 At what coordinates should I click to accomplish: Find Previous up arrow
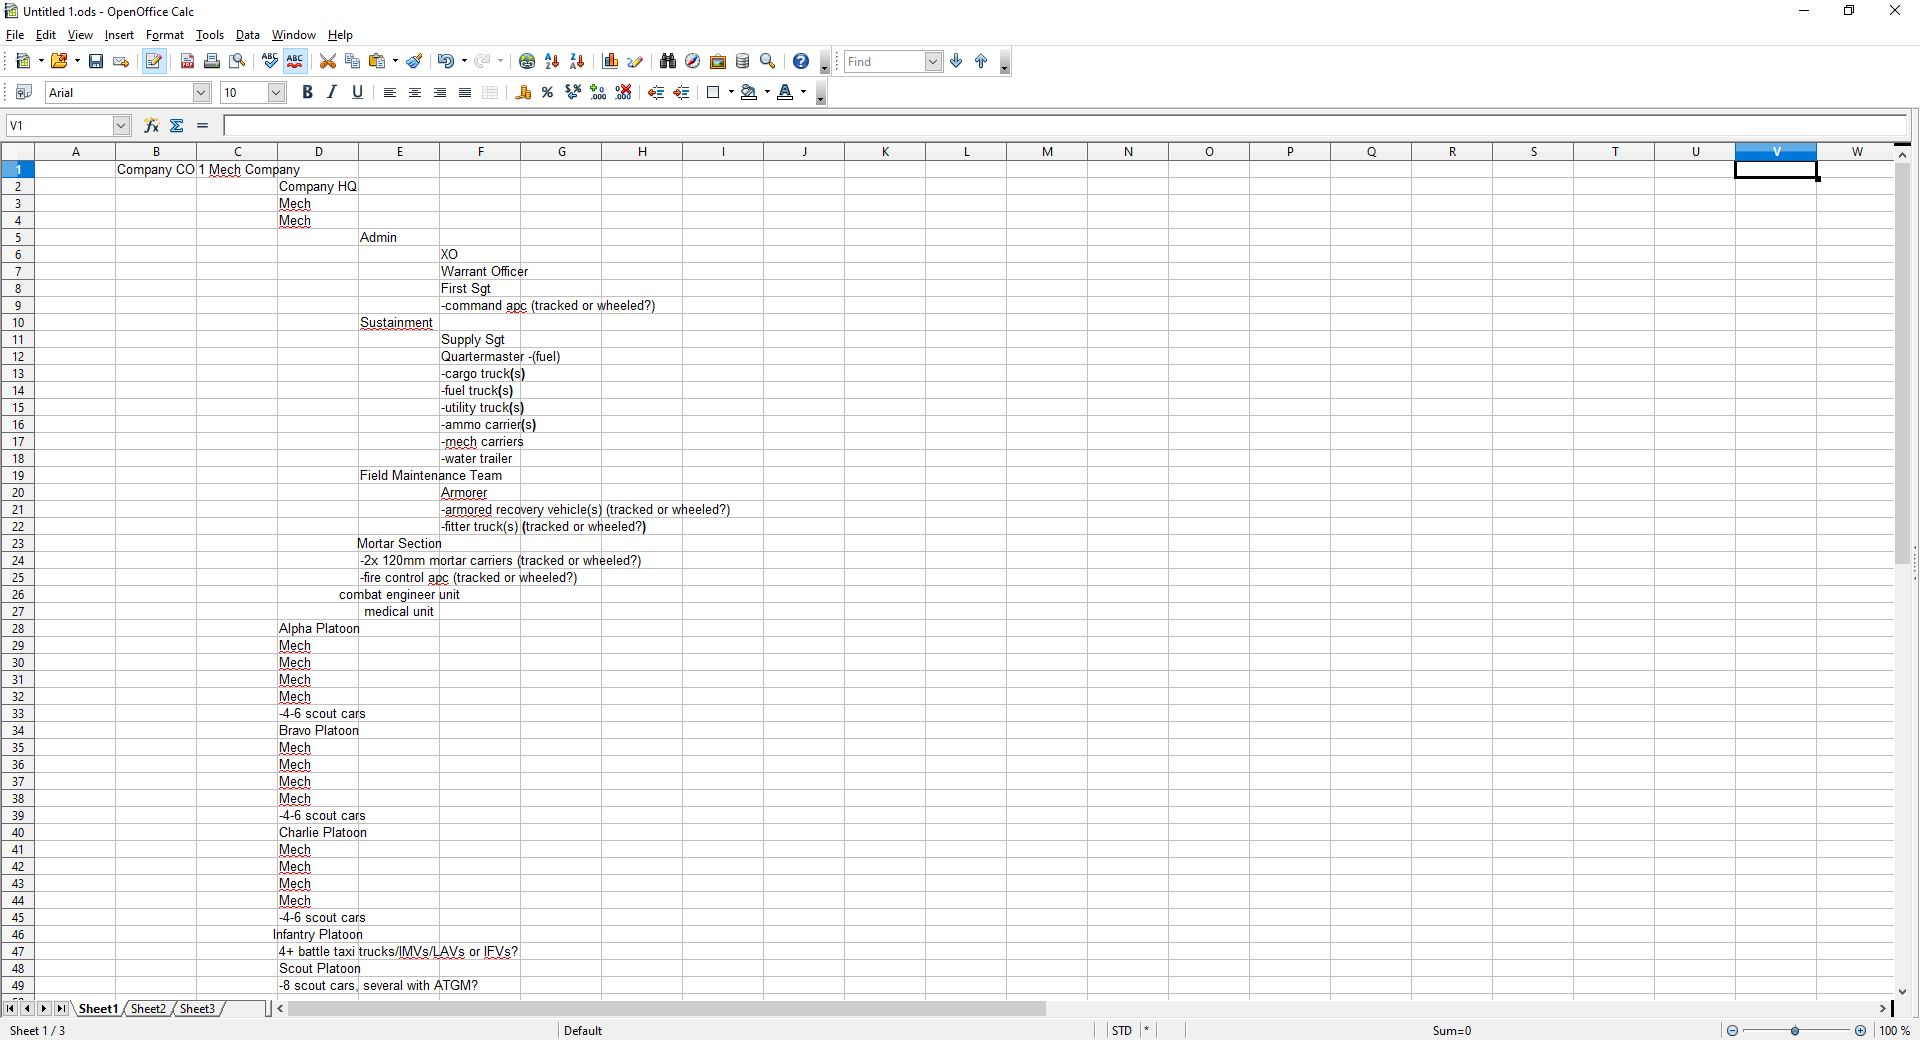982,61
